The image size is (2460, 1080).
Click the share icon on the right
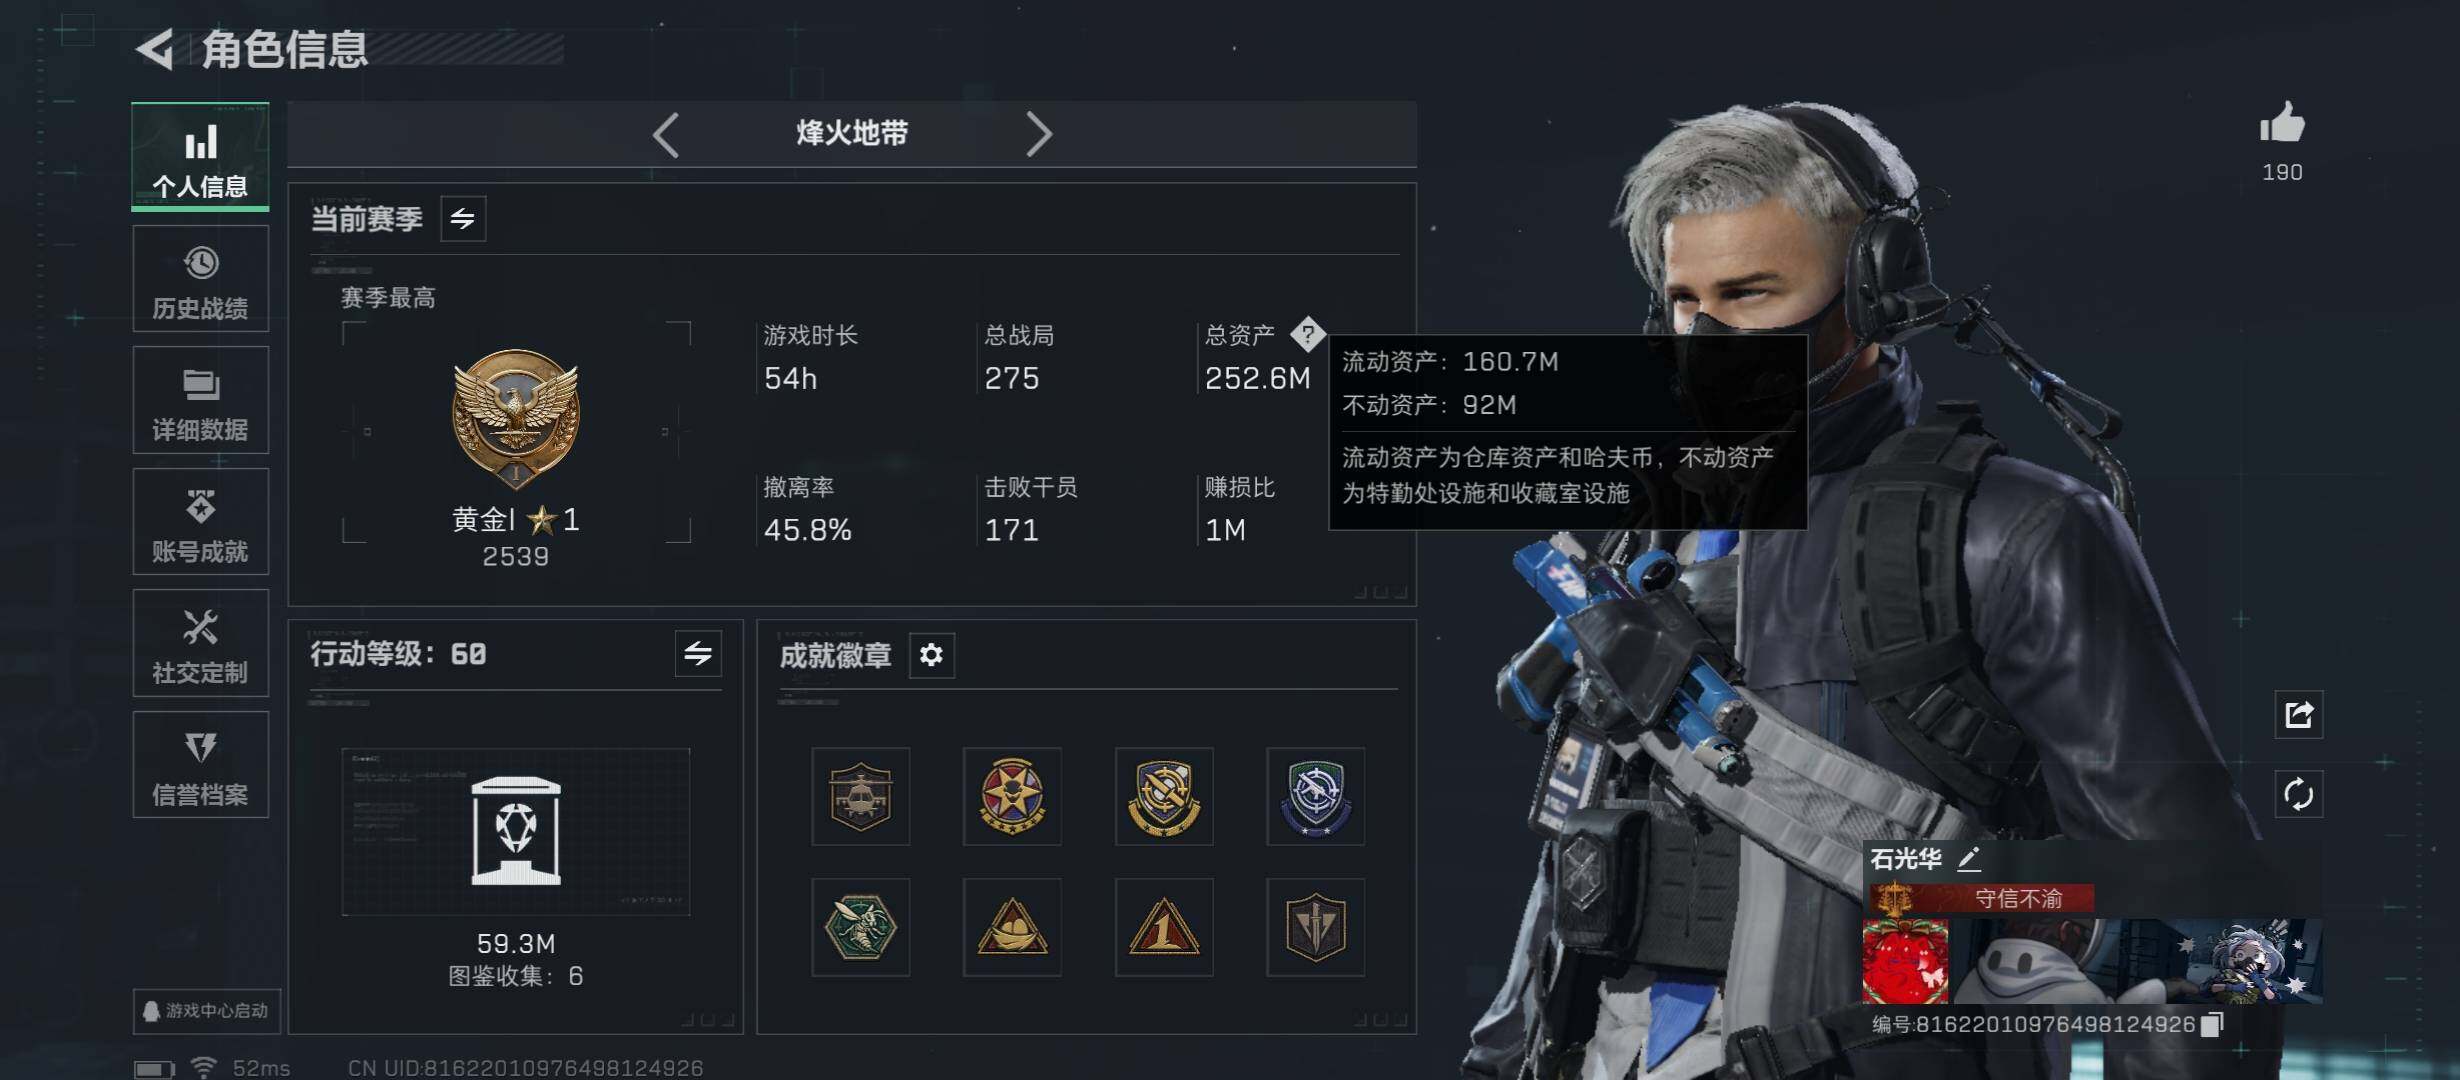[x=2298, y=715]
